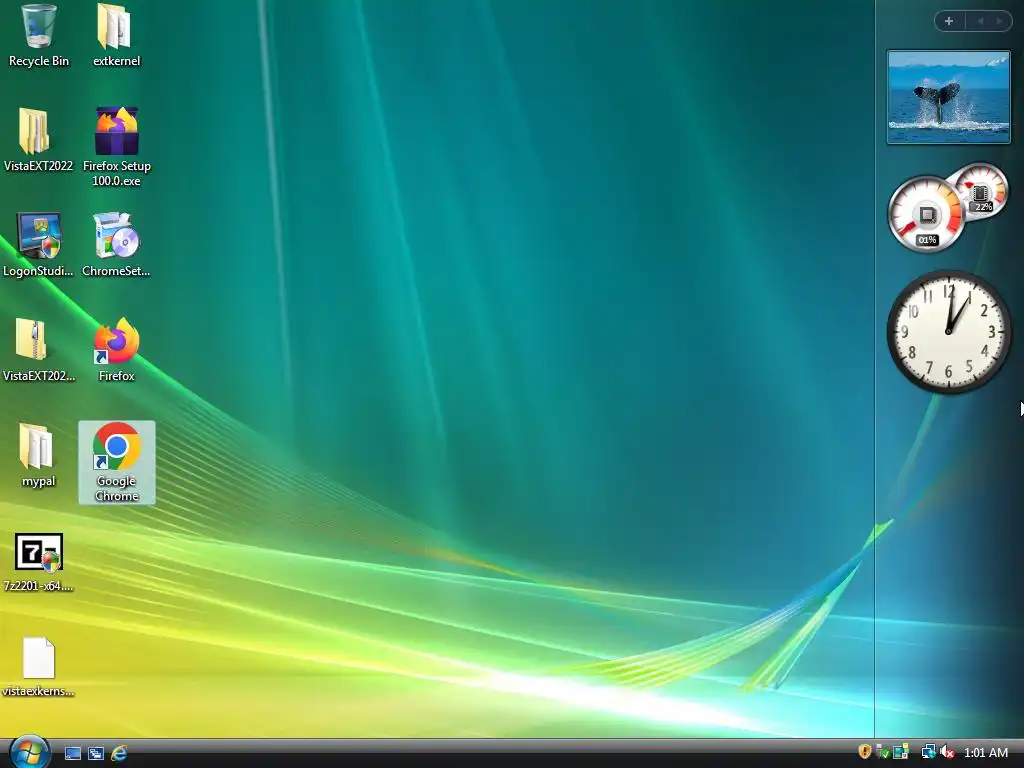The height and width of the screenshot is (768, 1024).
Task: Click the memory gauge showing 22%
Action: pyautogui.click(x=980, y=191)
